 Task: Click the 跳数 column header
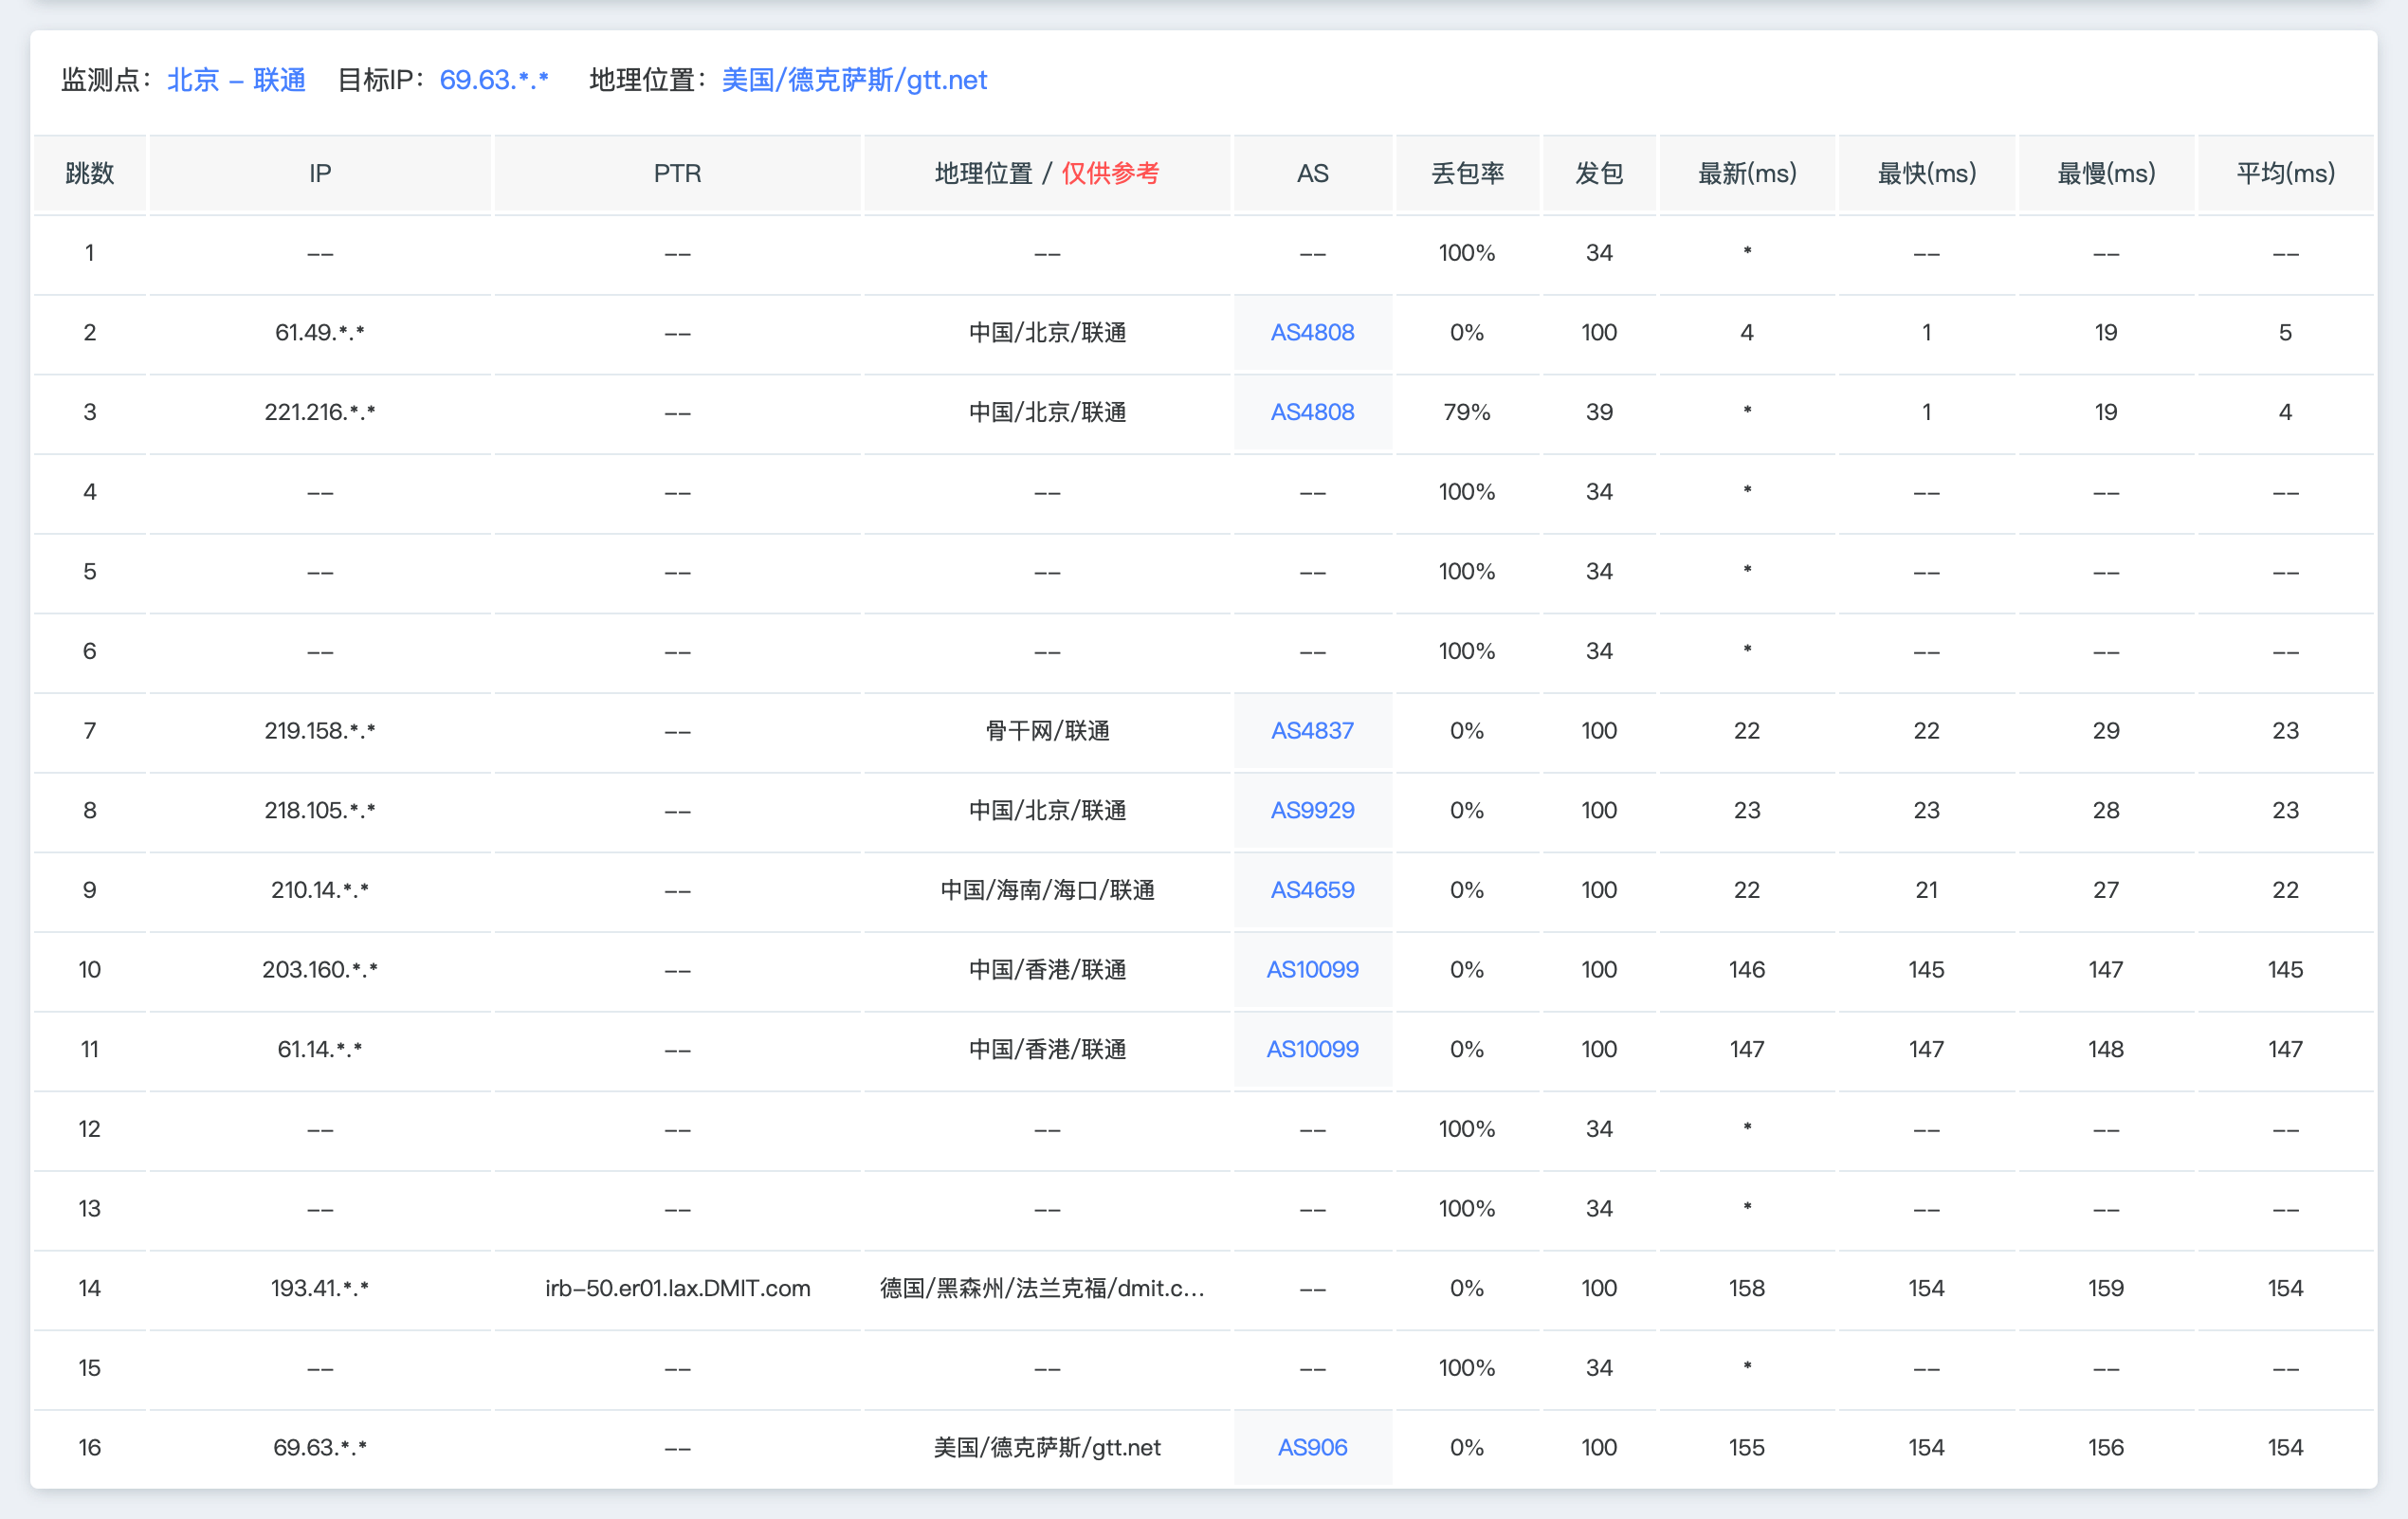(90, 173)
